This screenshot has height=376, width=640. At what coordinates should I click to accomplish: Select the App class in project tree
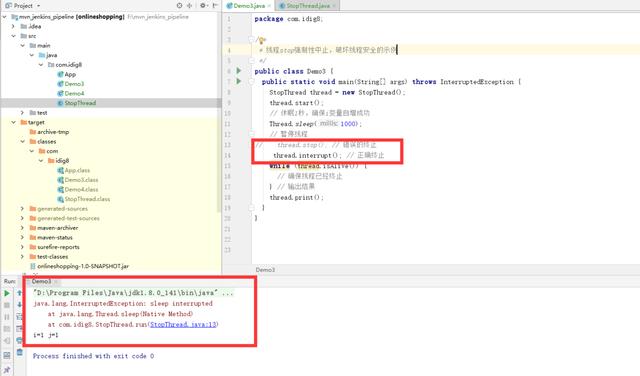(x=67, y=74)
